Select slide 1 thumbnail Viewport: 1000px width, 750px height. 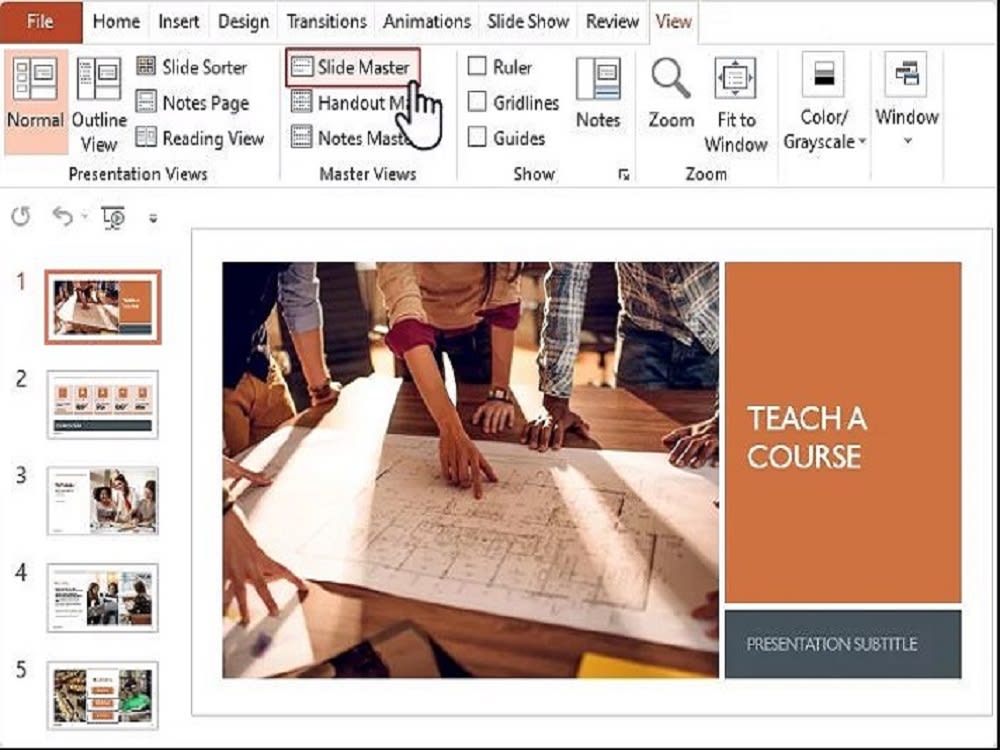point(103,307)
